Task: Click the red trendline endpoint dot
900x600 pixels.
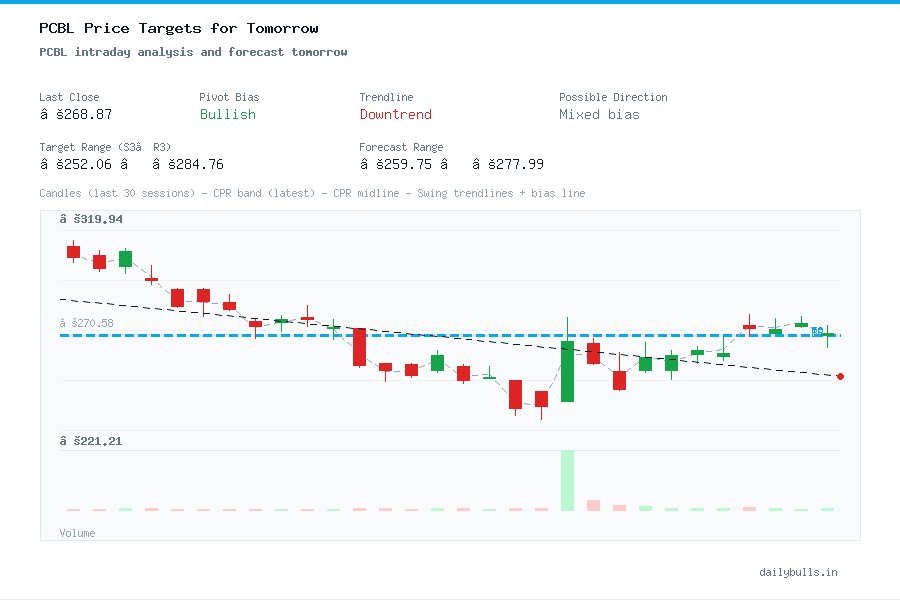Action: (840, 377)
